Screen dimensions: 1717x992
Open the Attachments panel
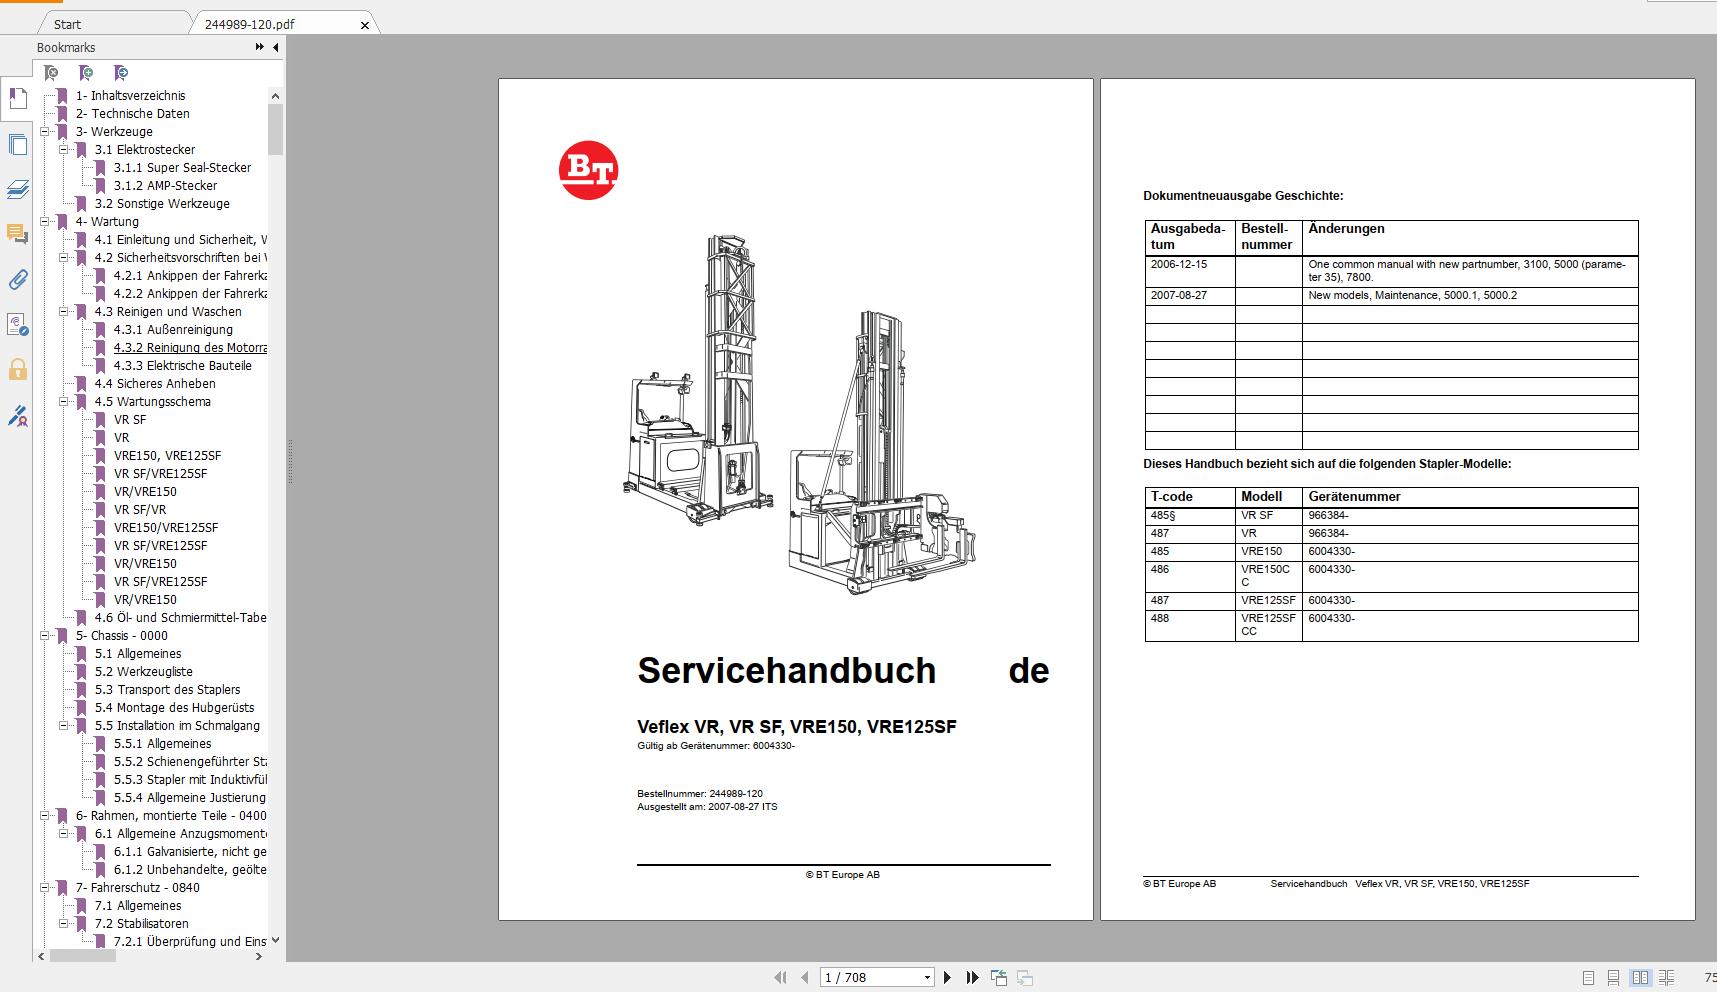(18, 281)
